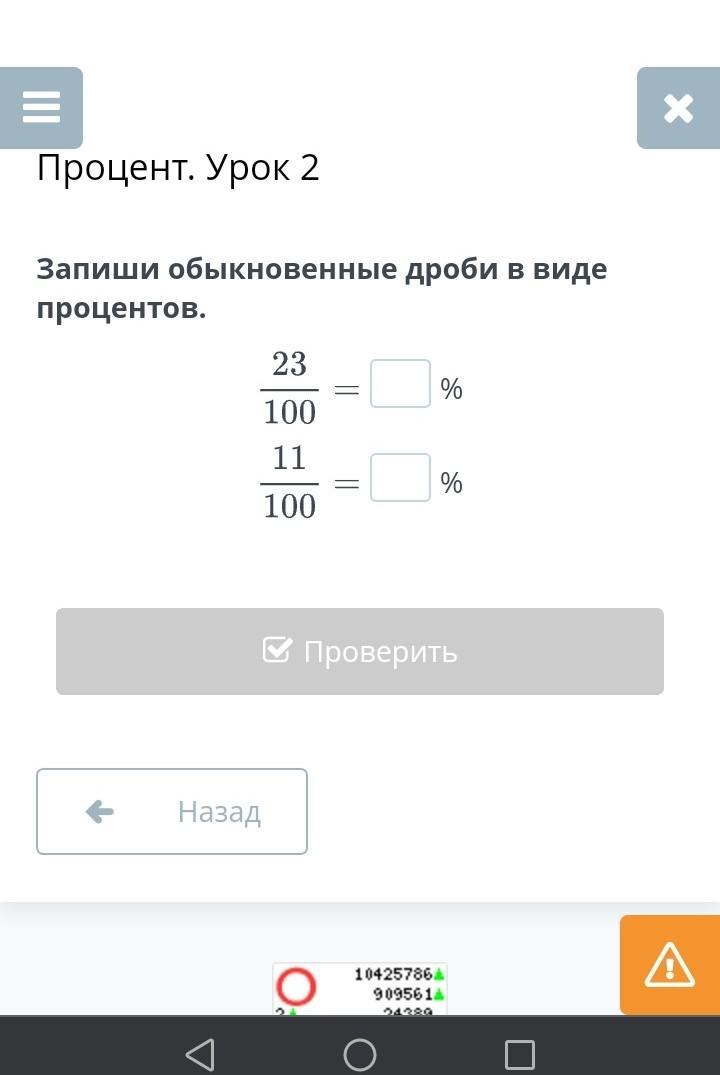
Task: Click the instruction text about дроби
Action: pos(322,289)
